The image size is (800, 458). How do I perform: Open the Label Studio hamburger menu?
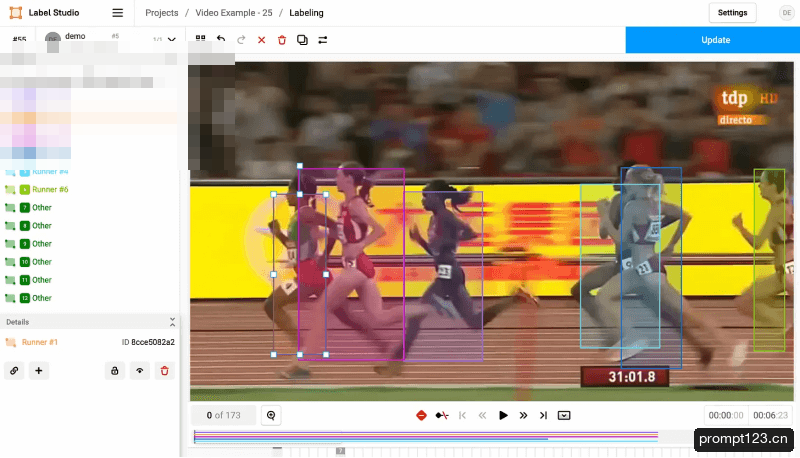[x=117, y=13]
